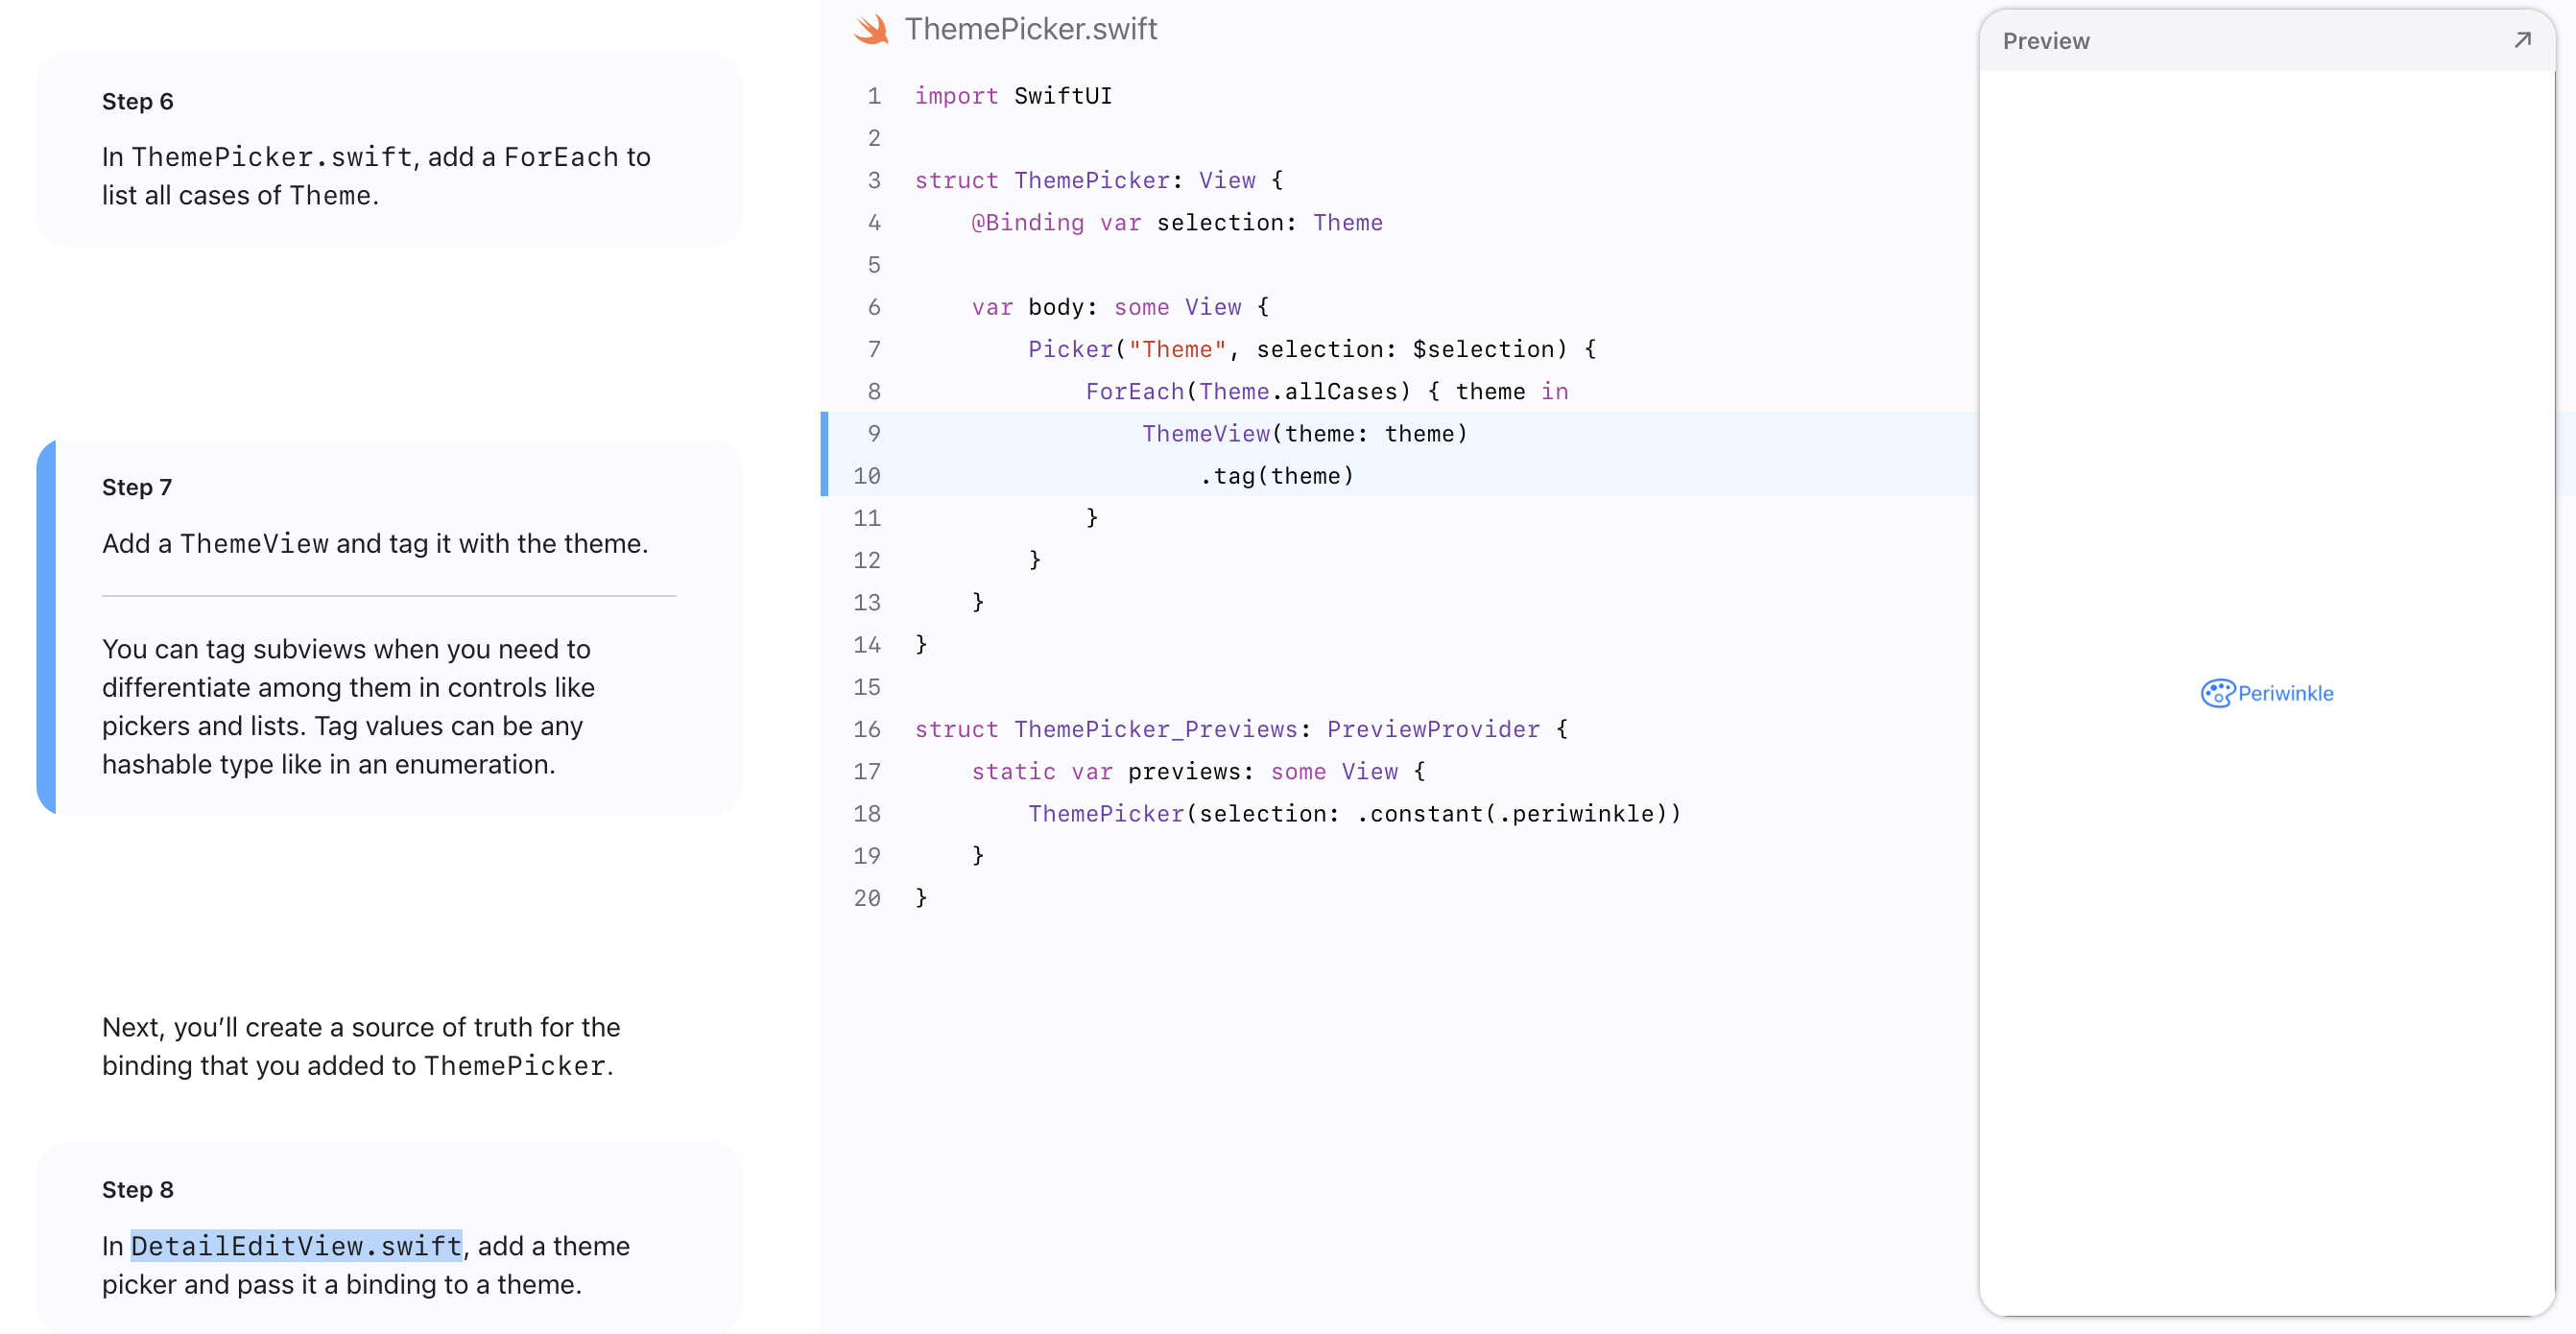Expand the Preview panel with arrow icon
Screen dimensions: 2576x1334
[2522, 40]
